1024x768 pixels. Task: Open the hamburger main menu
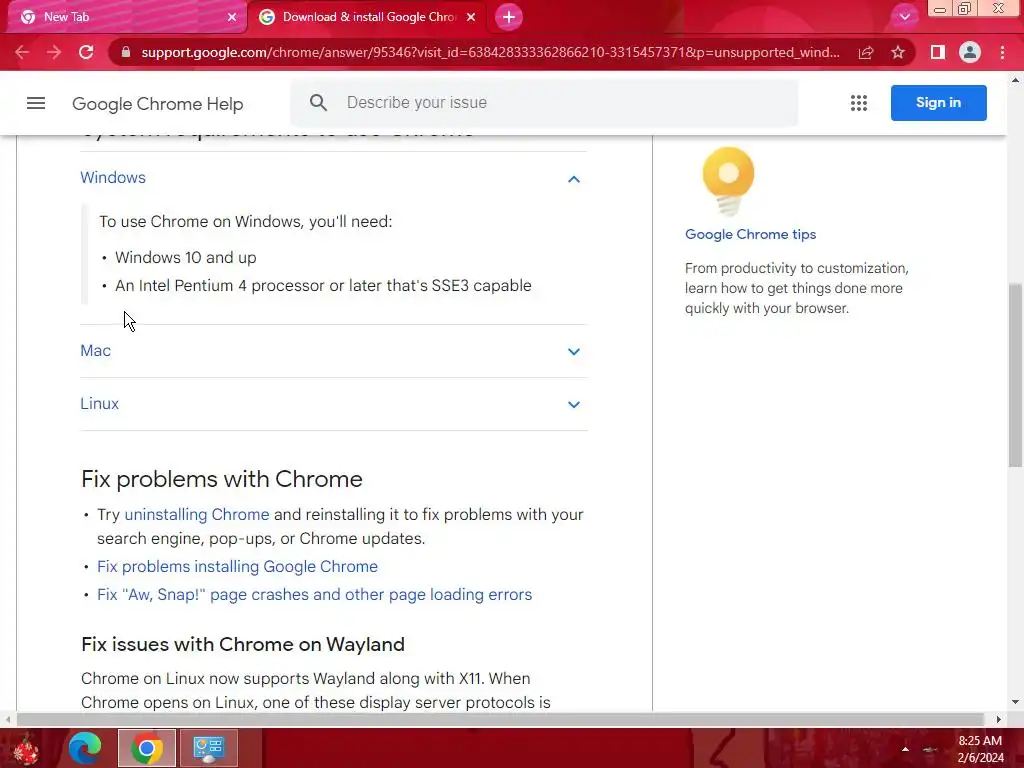36,103
